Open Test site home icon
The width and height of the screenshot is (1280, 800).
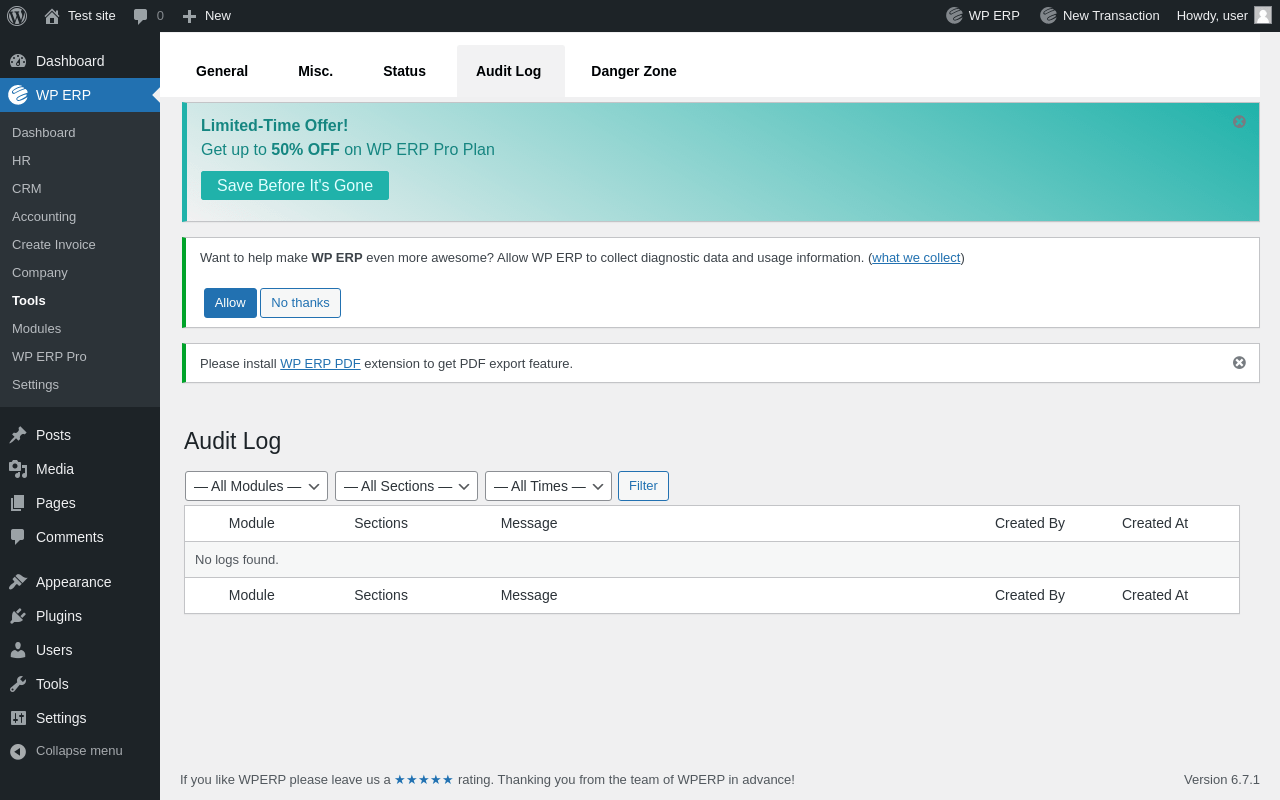click(52, 16)
